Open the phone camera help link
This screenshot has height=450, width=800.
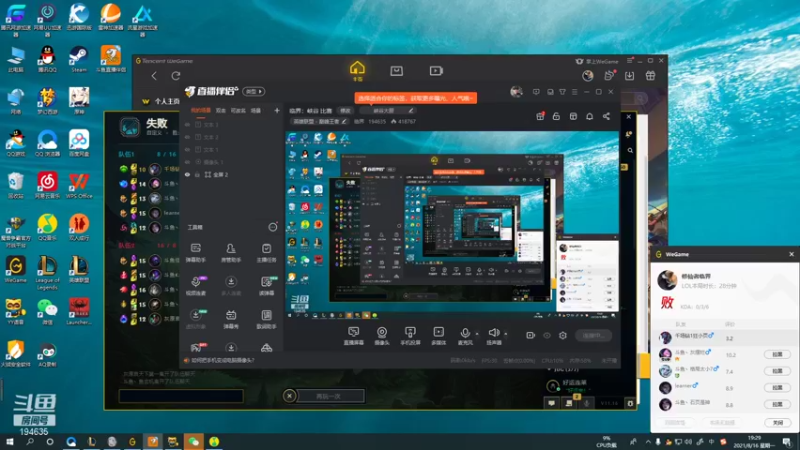pos(222,360)
